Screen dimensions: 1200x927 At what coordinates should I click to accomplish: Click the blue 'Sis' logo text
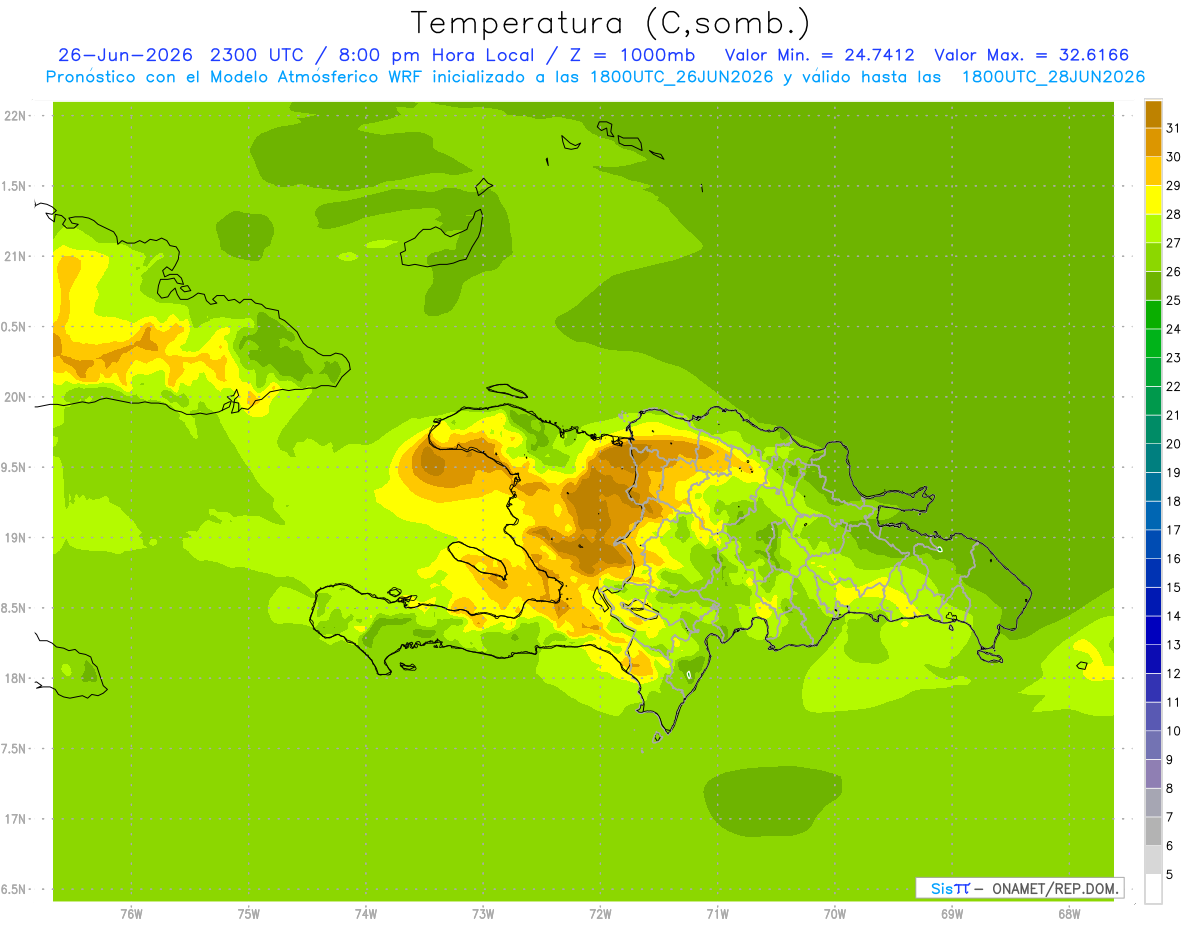(x=941, y=888)
